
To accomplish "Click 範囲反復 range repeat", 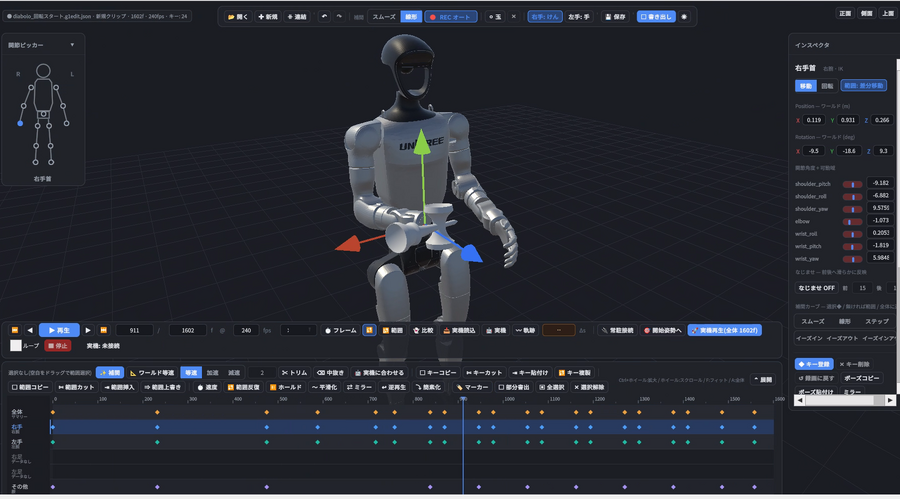I will 244,387.
